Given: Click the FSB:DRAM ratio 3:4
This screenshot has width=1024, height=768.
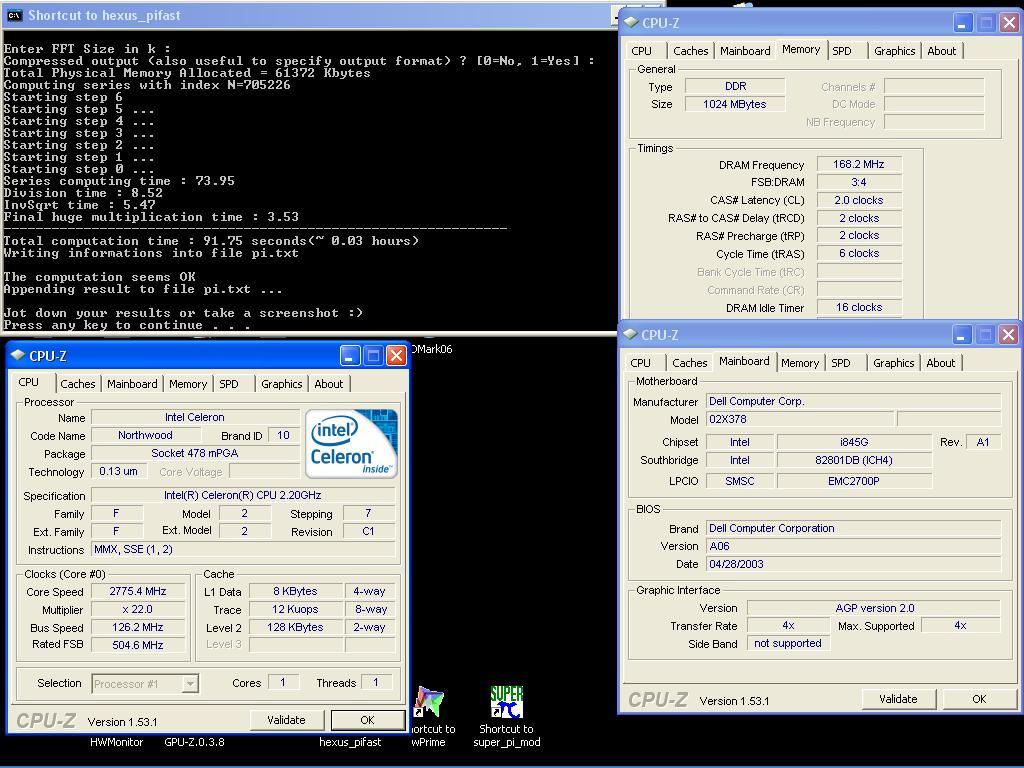Looking at the screenshot, I should tap(859, 182).
